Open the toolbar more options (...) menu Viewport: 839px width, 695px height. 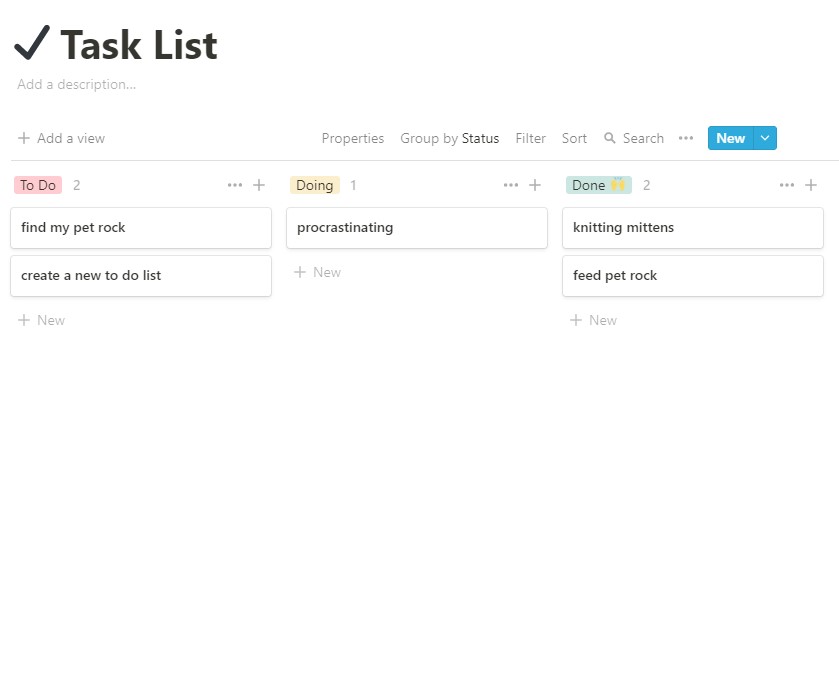coord(685,138)
